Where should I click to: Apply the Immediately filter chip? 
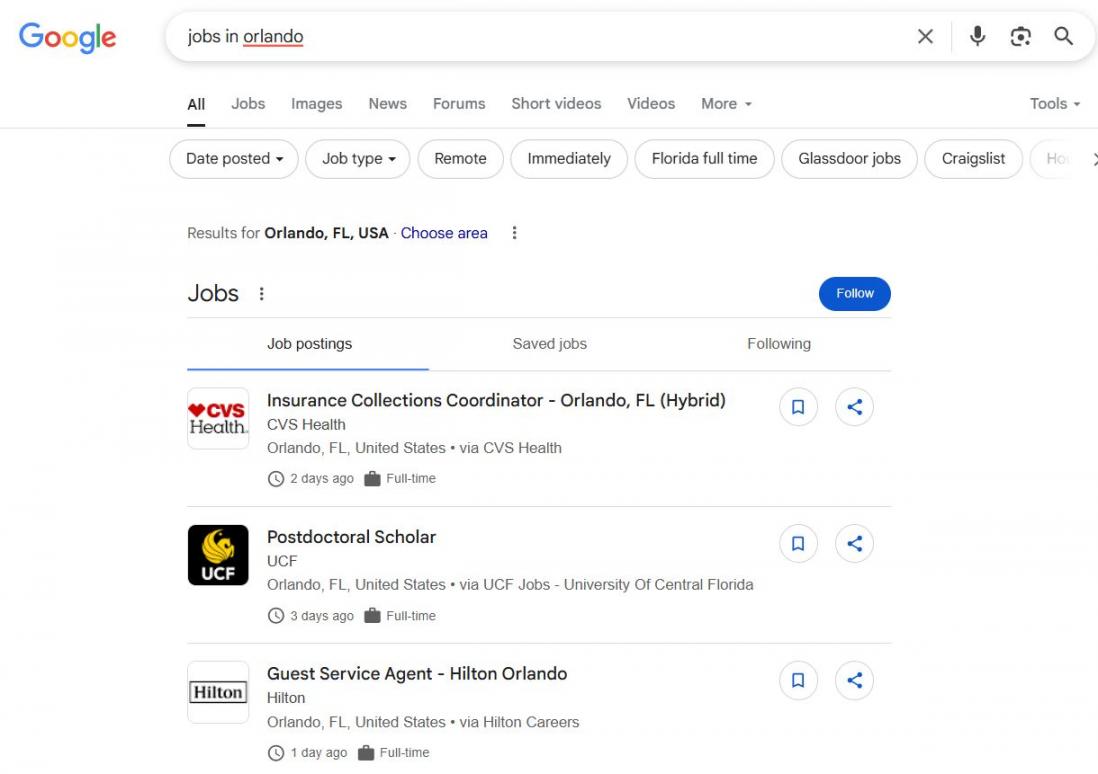(x=569, y=159)
